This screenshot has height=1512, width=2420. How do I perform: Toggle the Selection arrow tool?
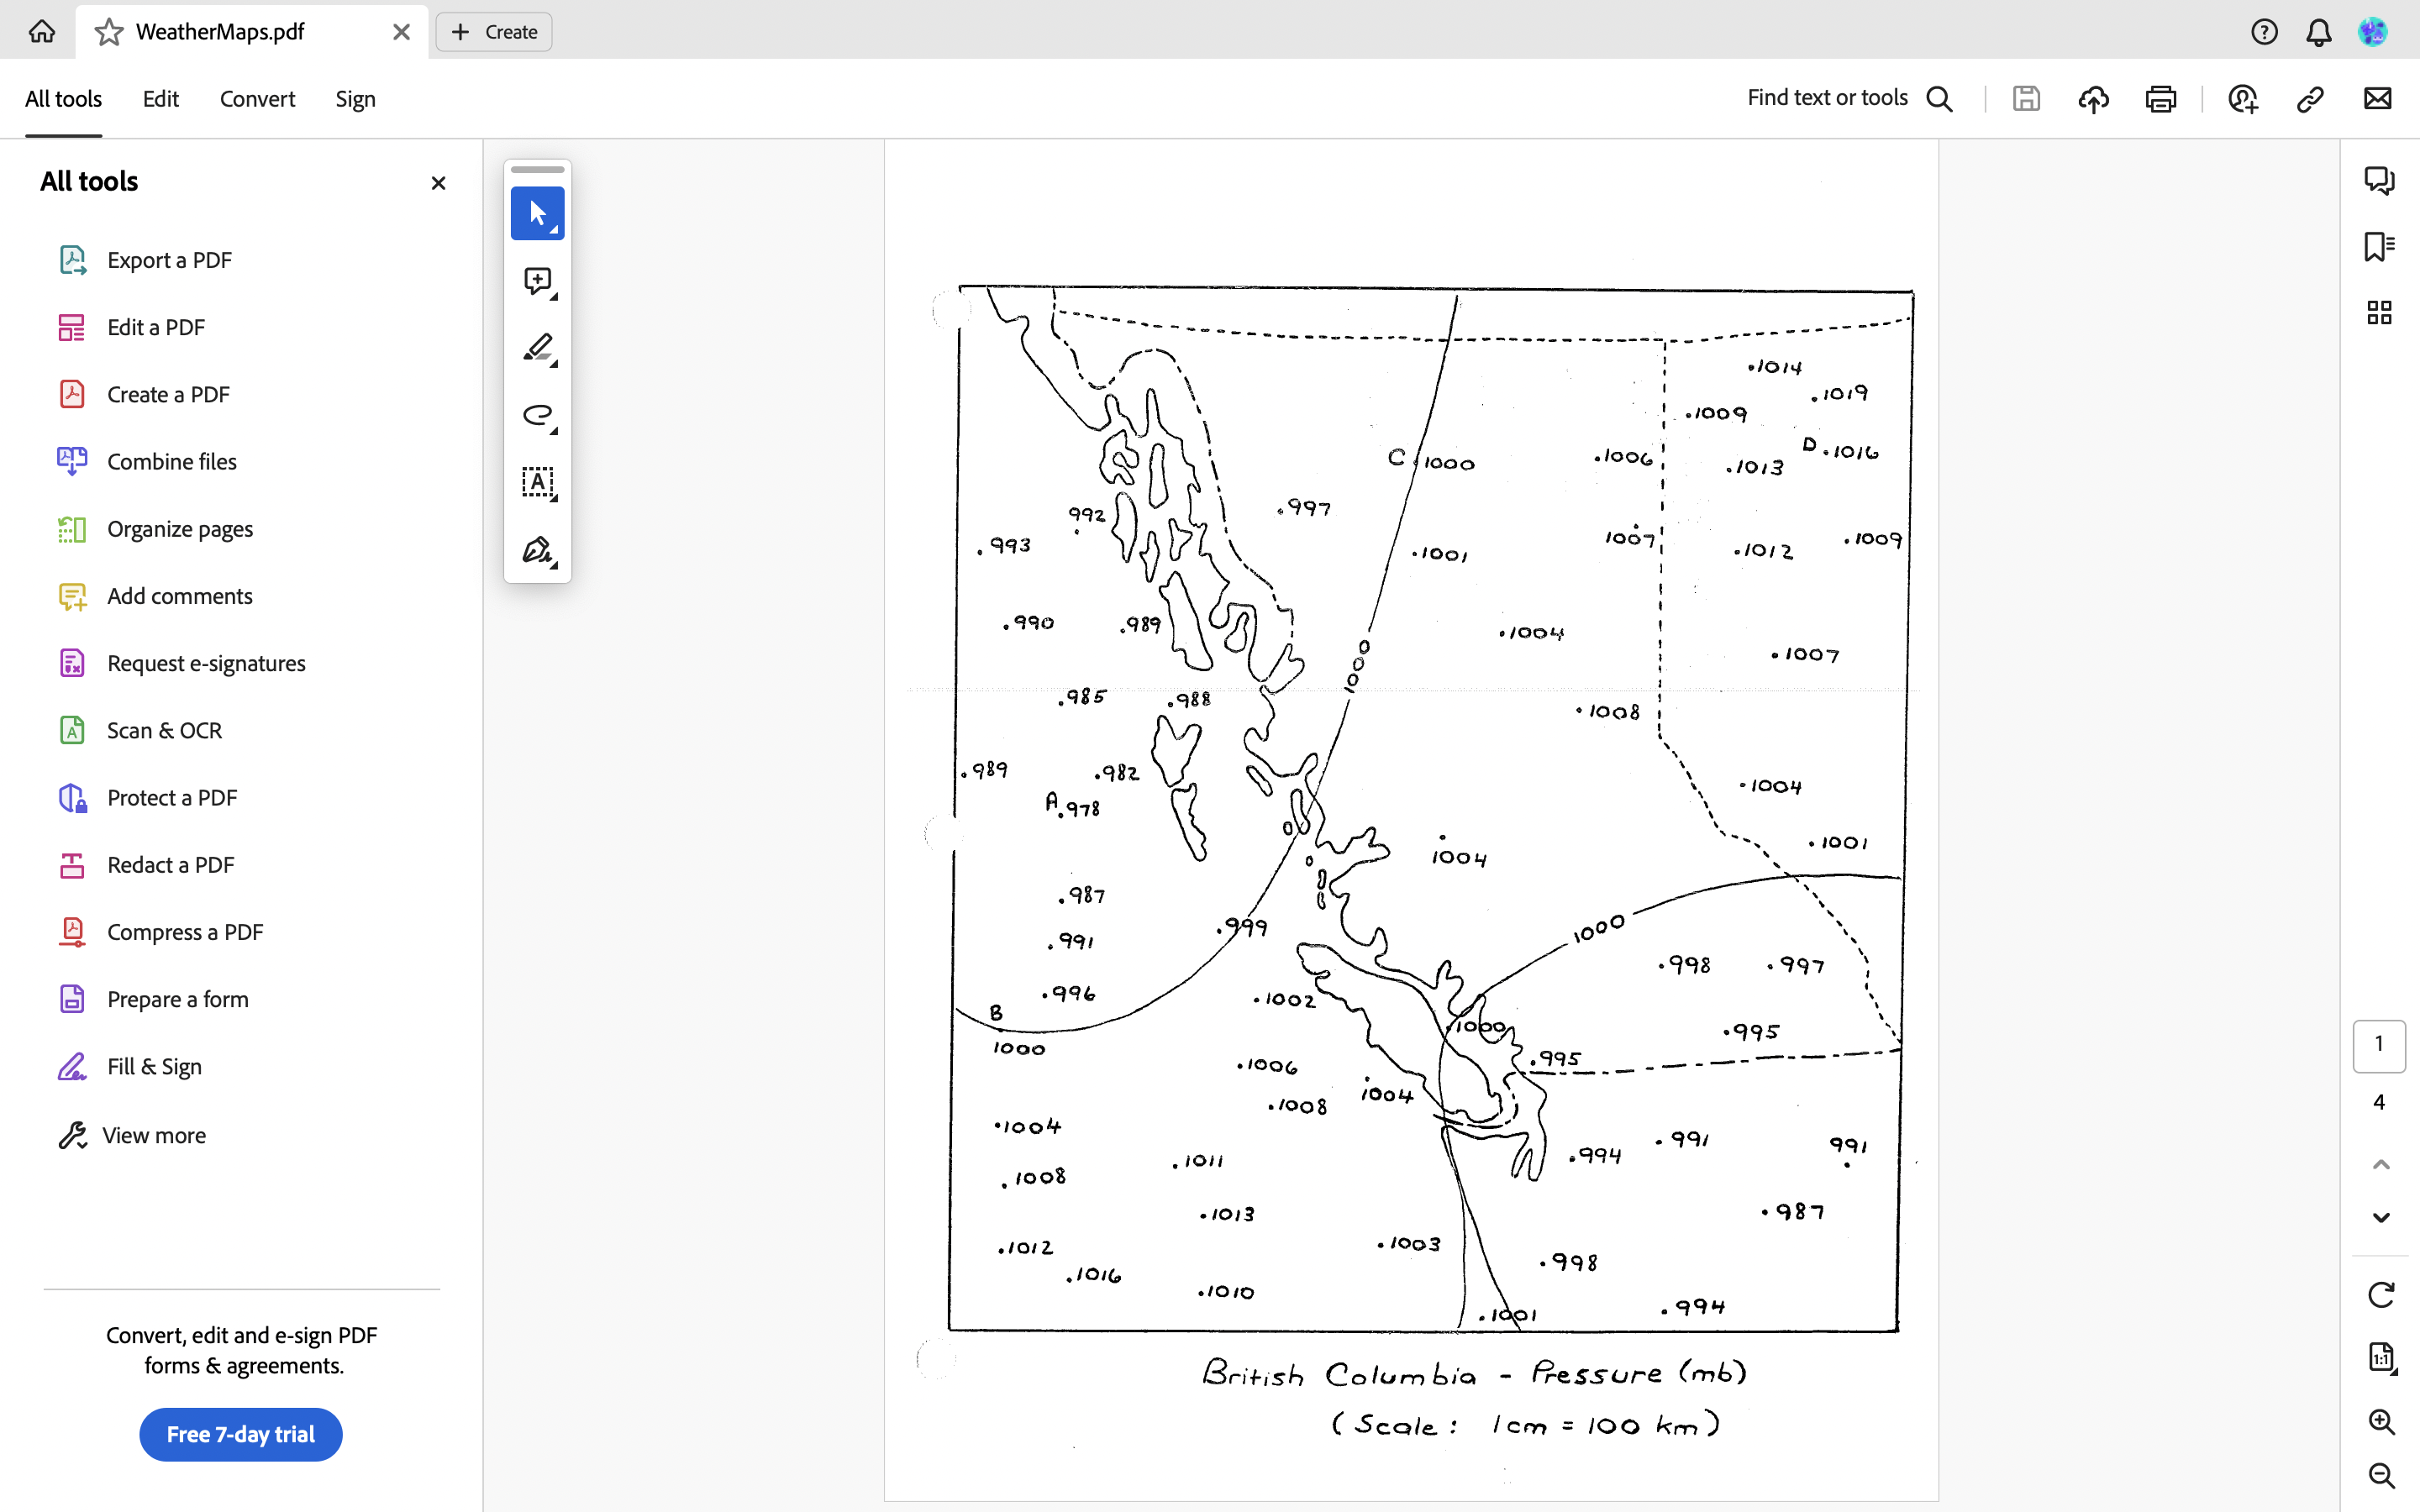tap(538, 212)
